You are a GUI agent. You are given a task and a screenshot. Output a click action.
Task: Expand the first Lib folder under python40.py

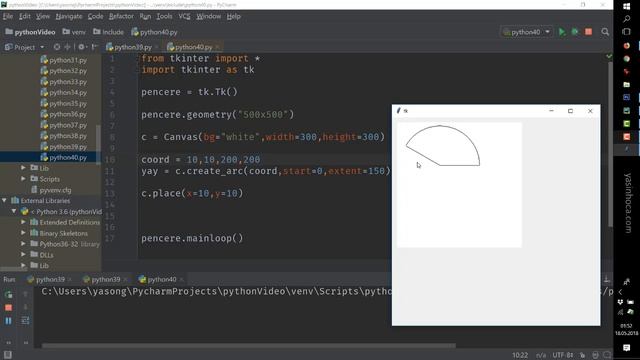(23, 168)
